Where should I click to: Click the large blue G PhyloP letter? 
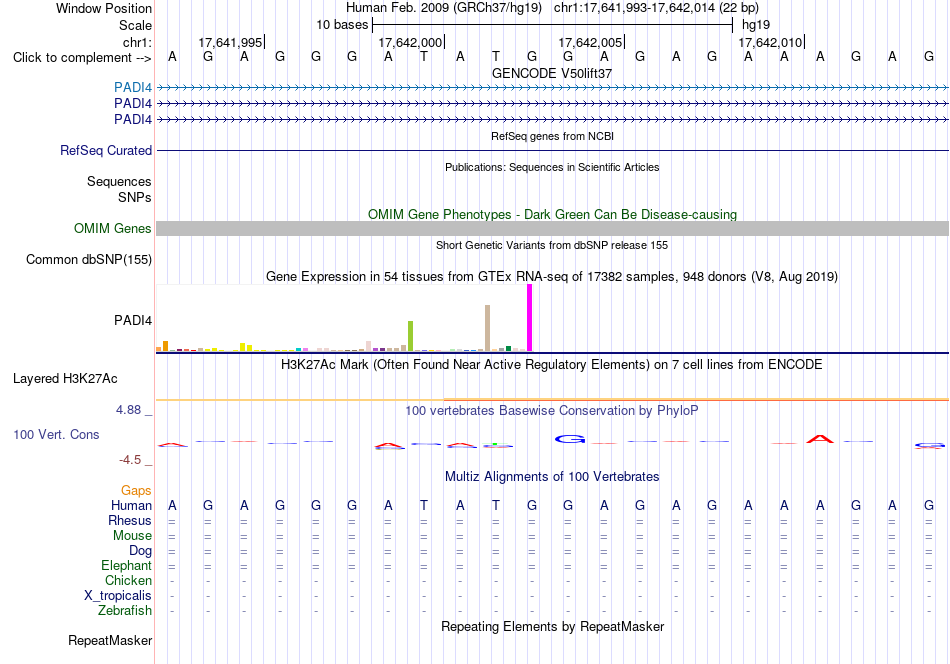tap(570, 439)
